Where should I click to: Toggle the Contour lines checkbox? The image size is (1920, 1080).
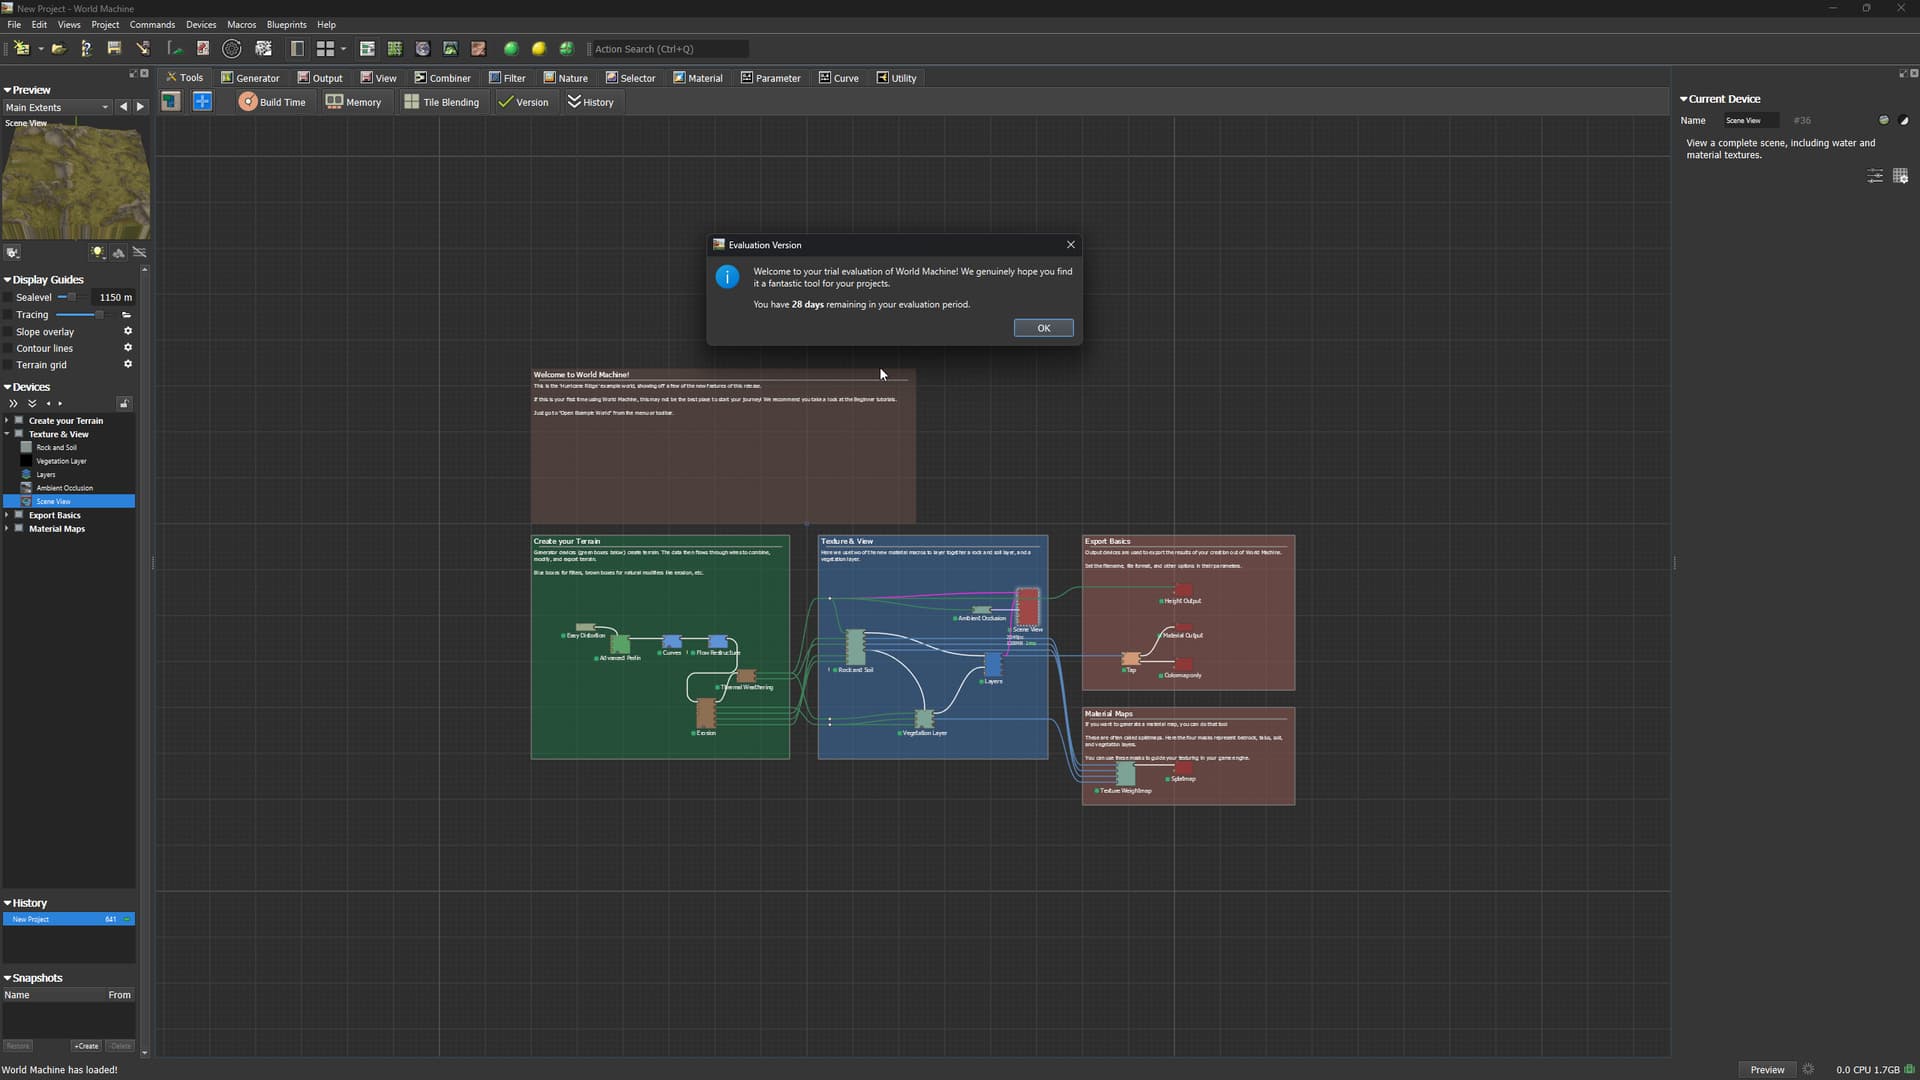tap(8, 349)
